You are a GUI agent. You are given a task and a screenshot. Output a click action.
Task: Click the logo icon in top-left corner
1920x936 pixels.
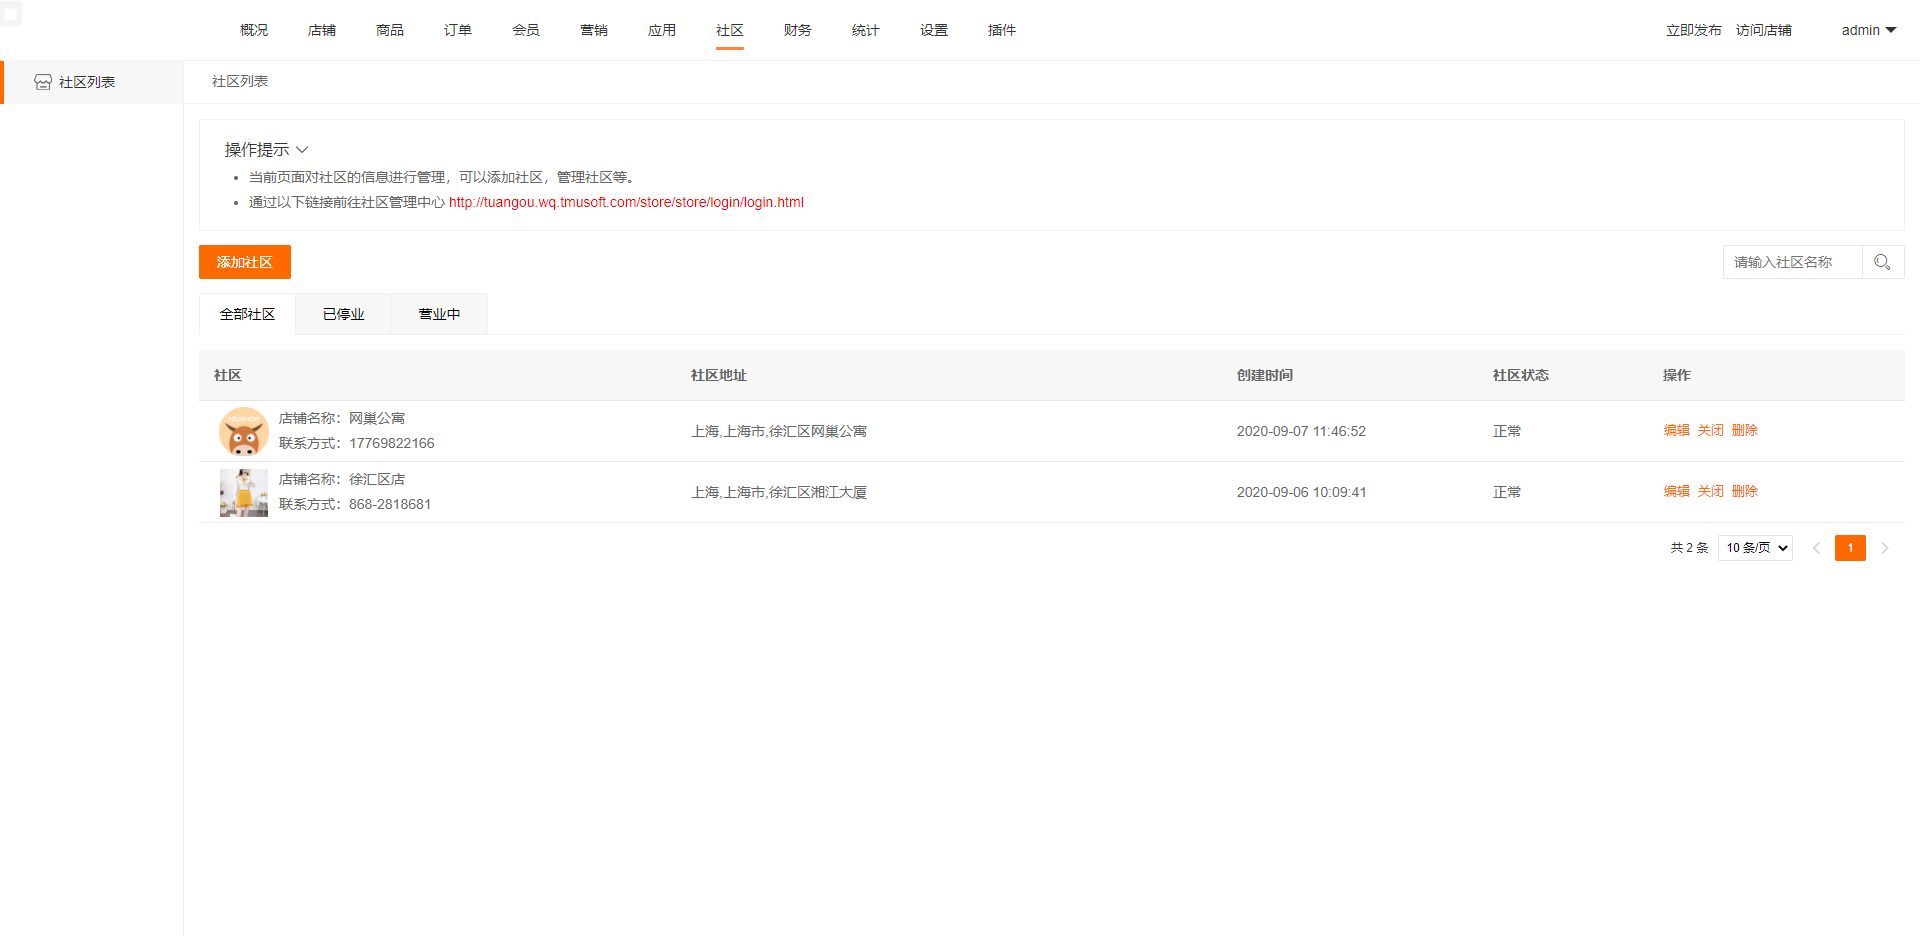[x=11, y=14]
